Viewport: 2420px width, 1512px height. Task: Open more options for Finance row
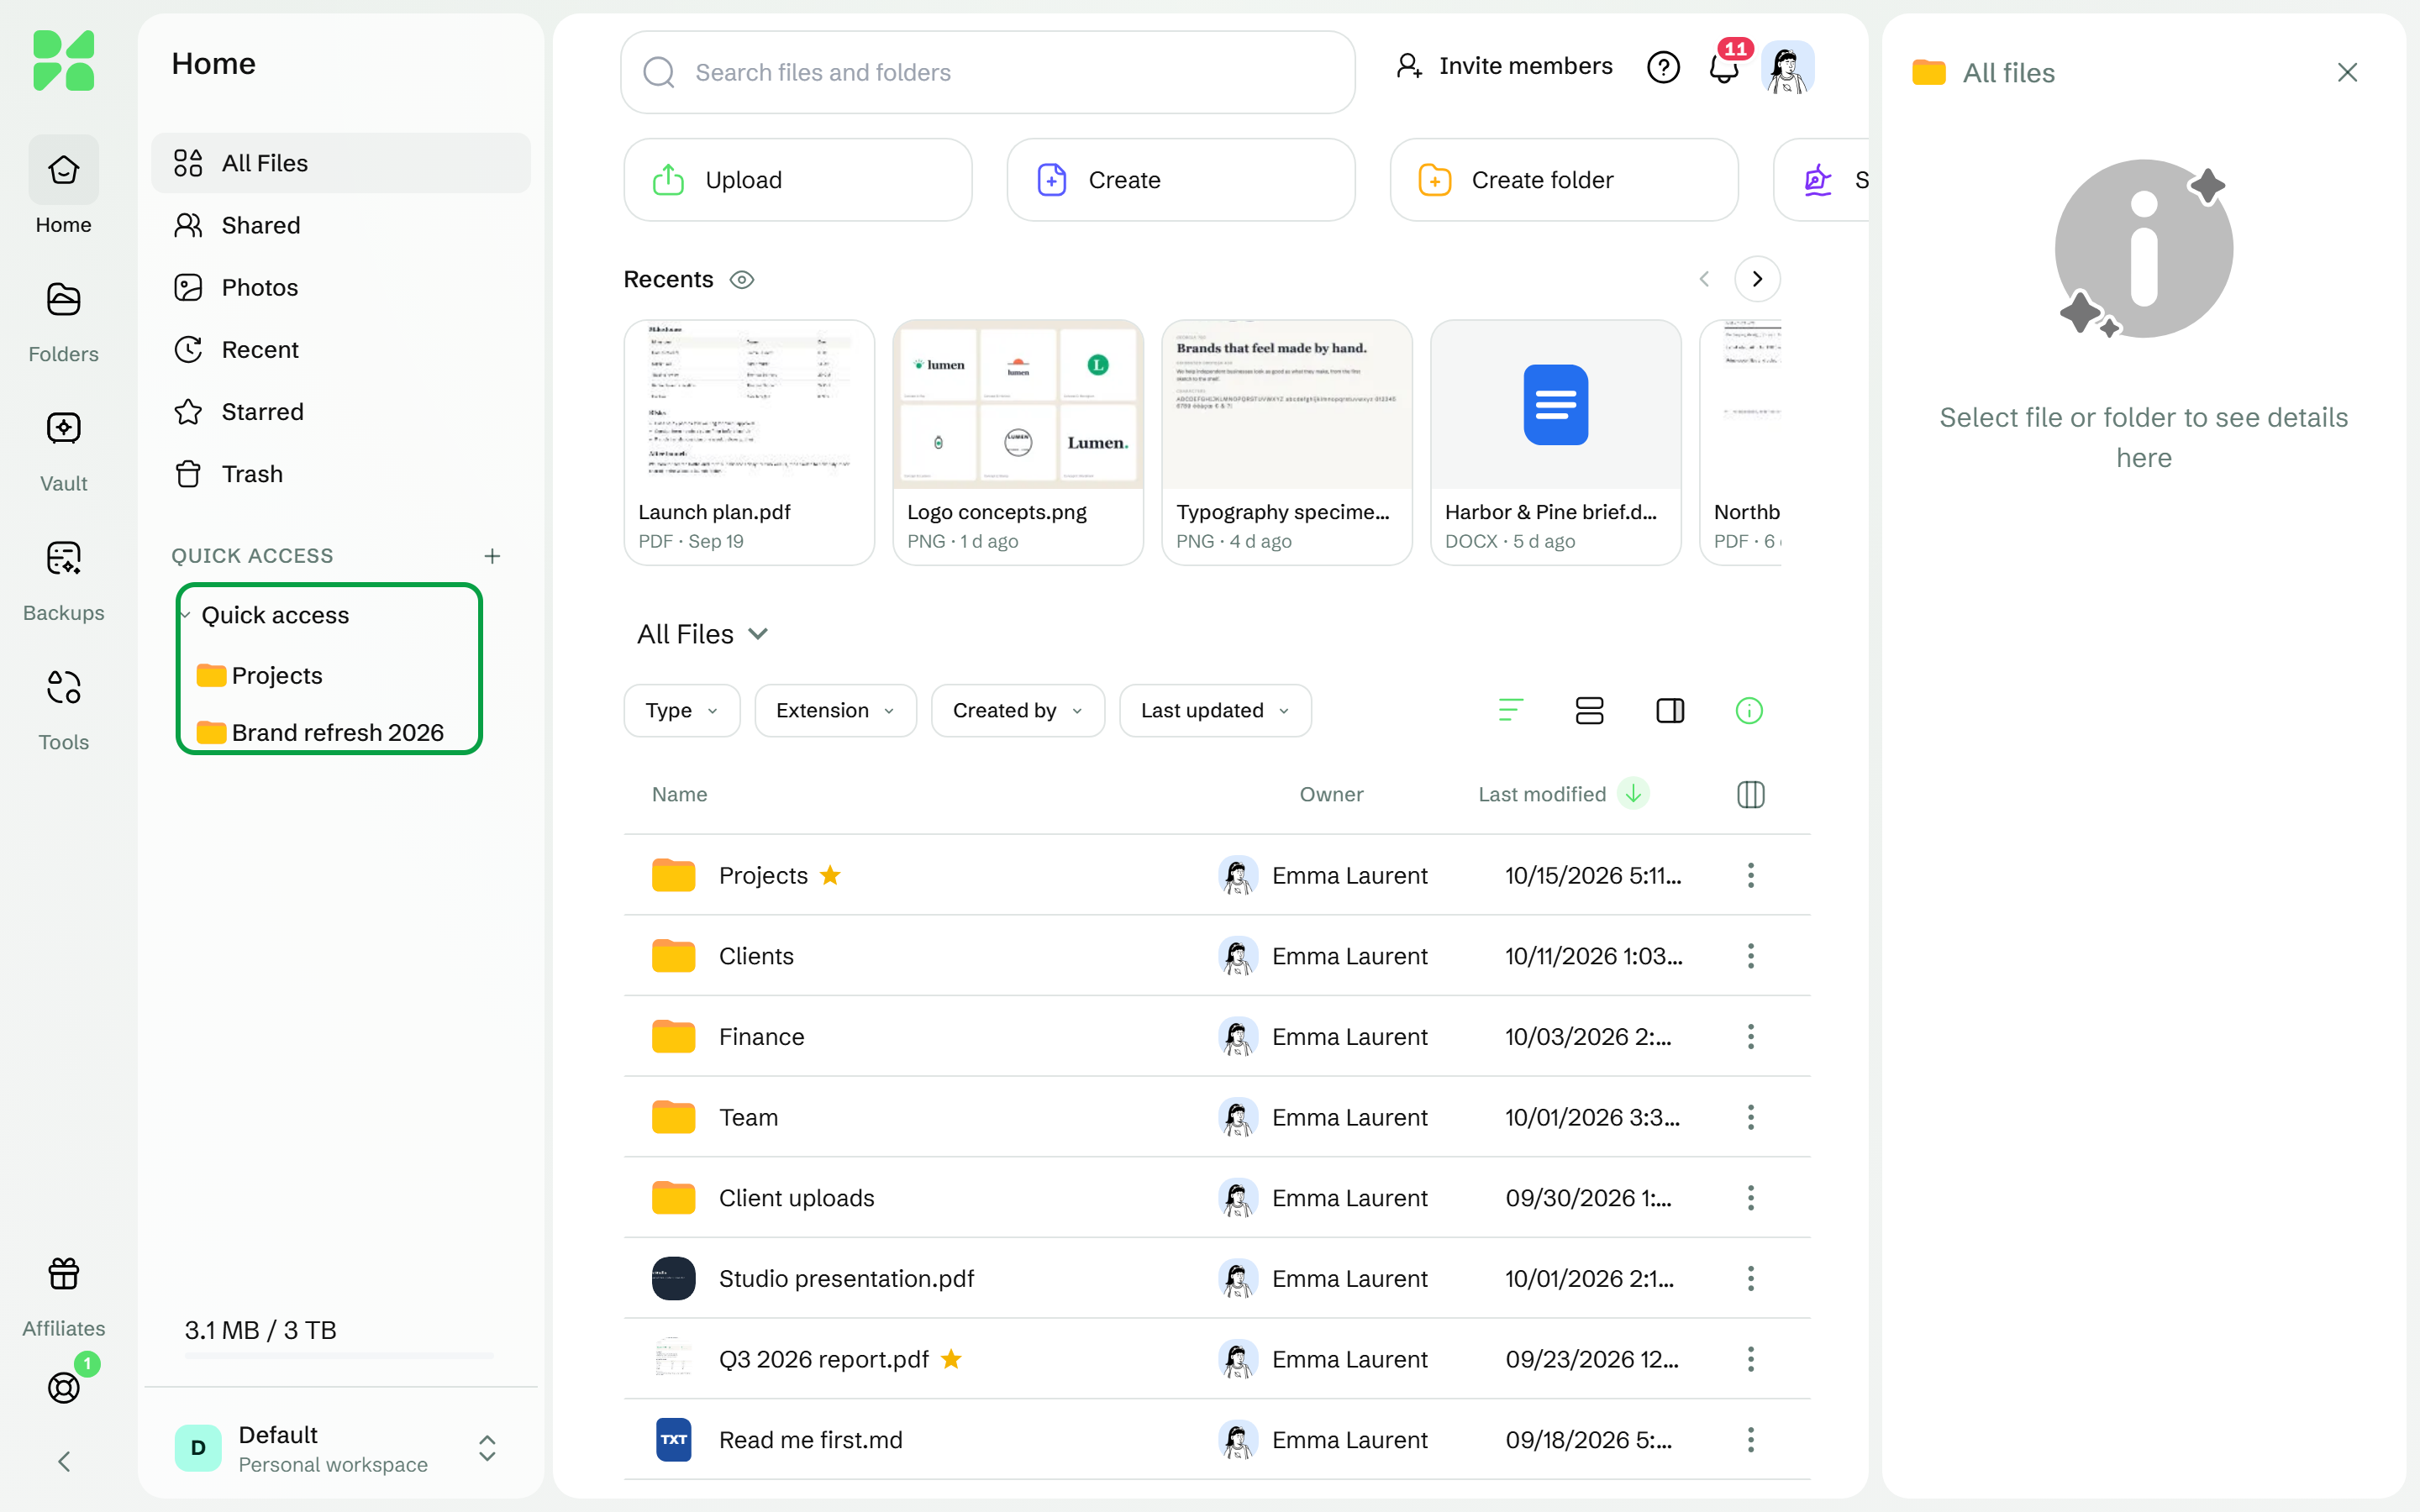click(x=1751, y=1036)
